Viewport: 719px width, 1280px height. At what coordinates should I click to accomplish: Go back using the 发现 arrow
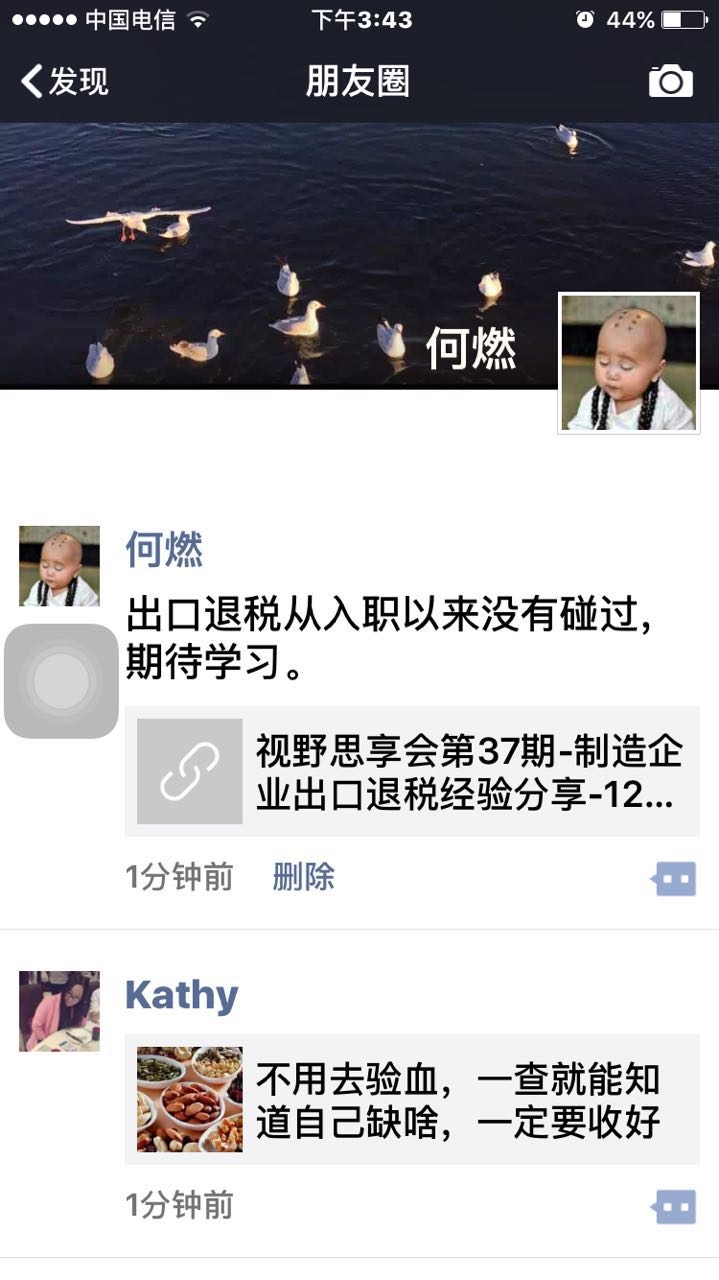point(65,81)
